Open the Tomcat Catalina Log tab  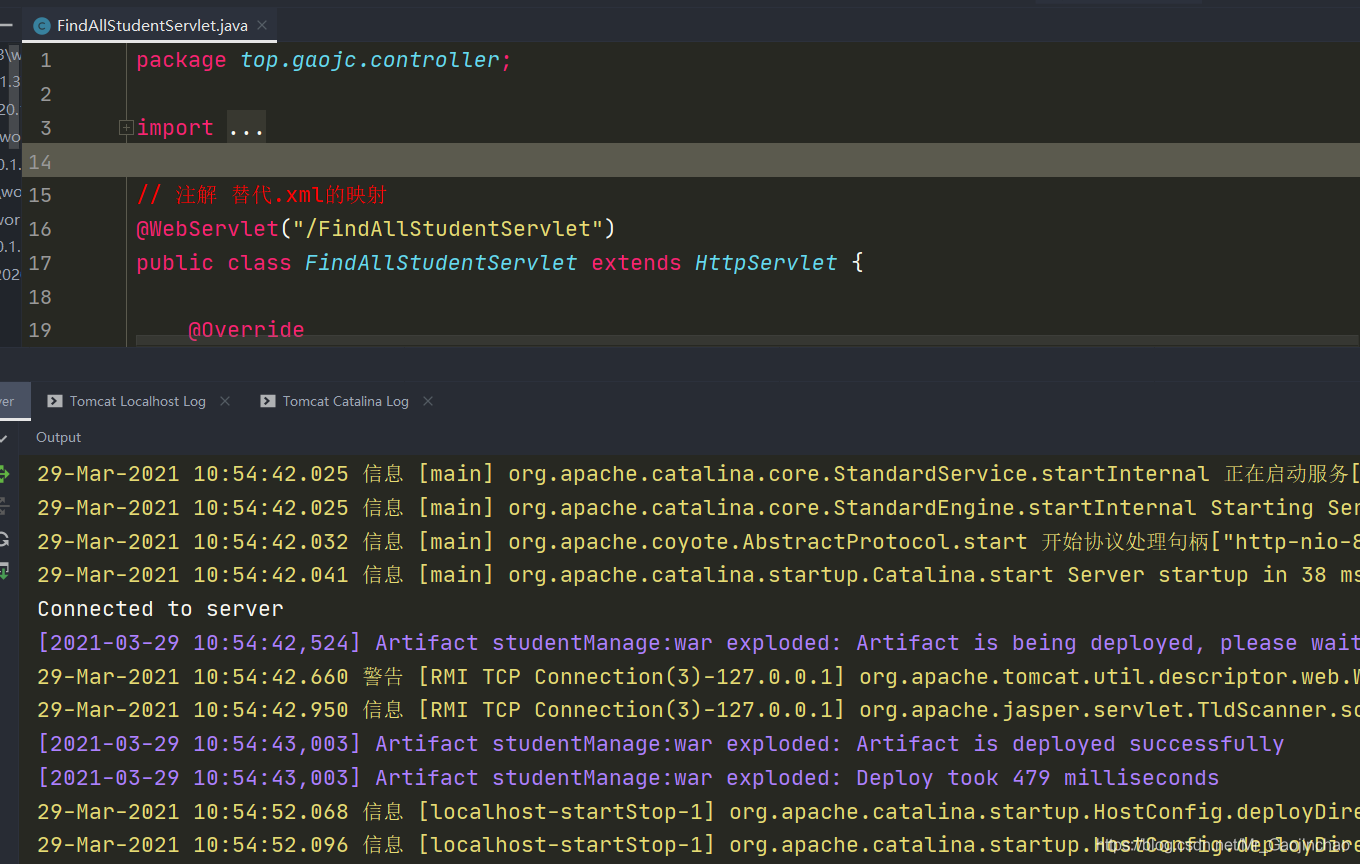pos(345,401)
